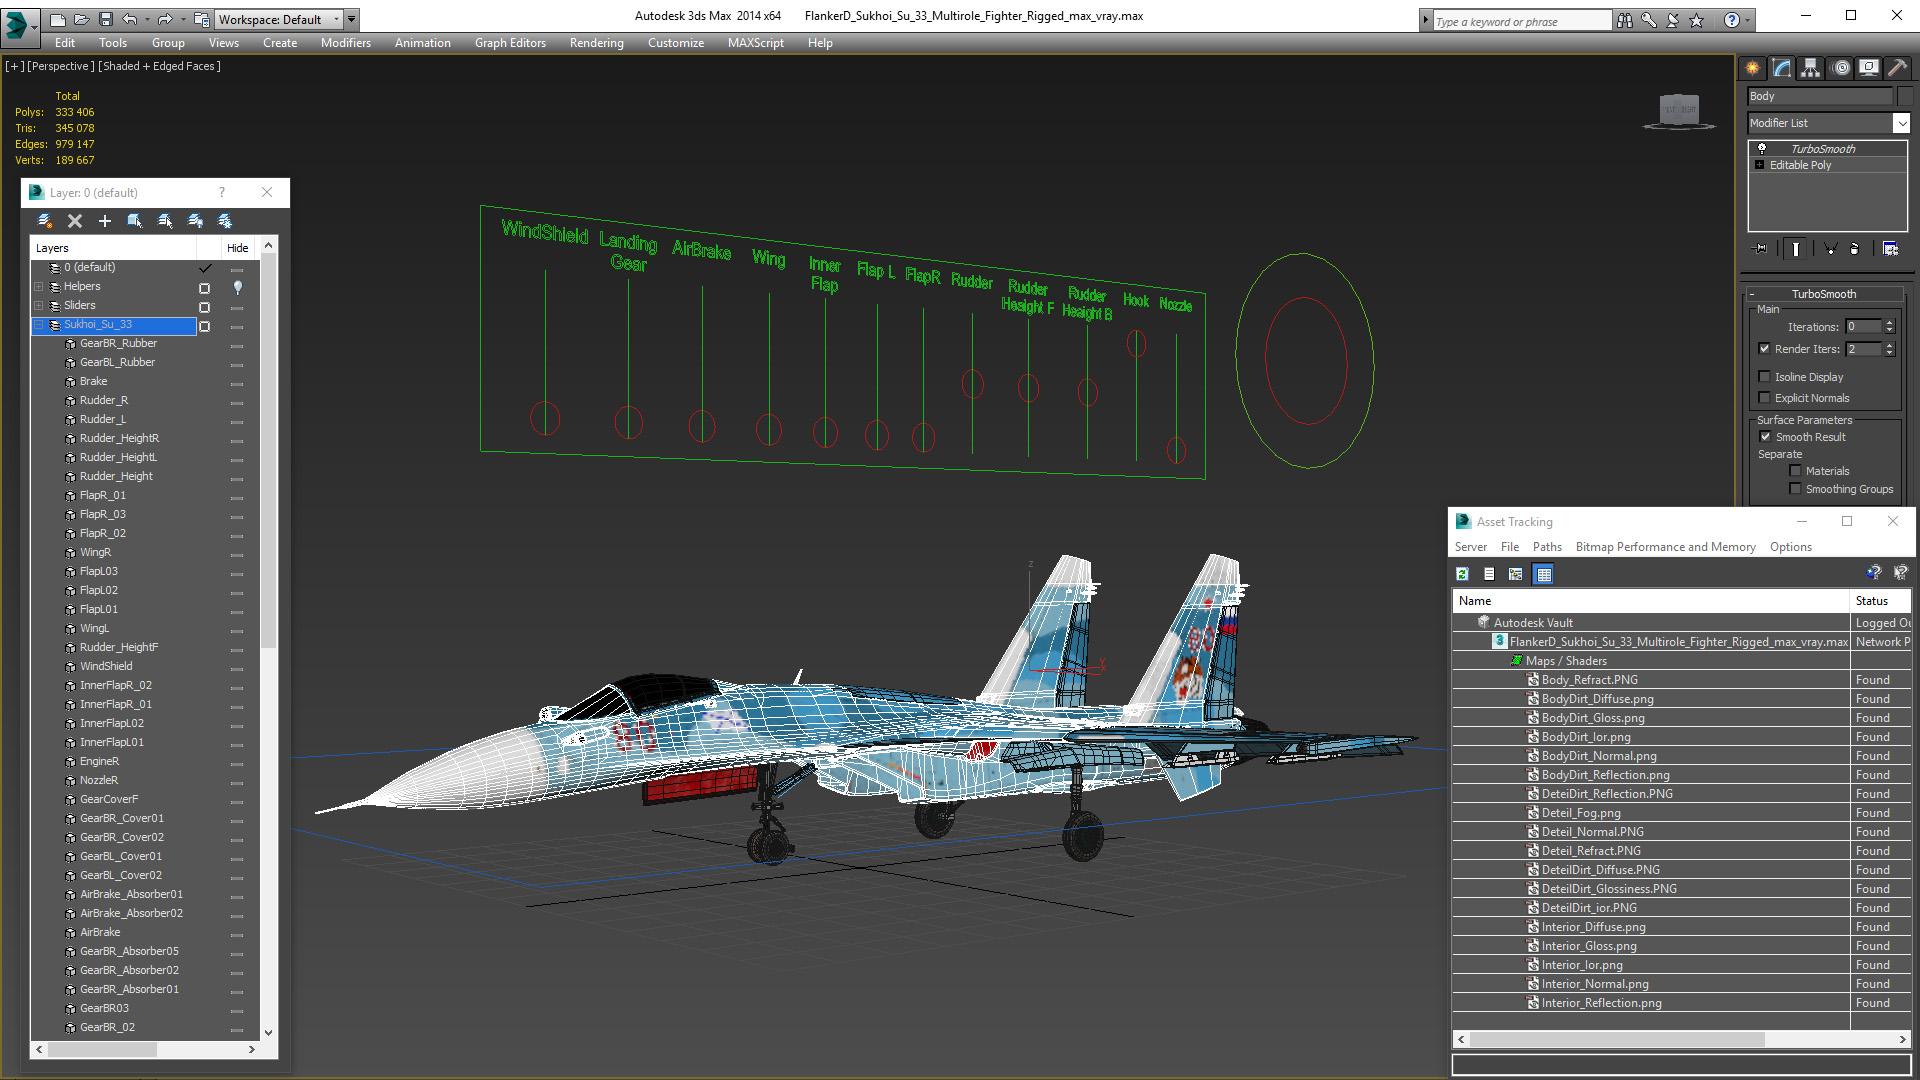
Task: Select the Paths tab in Asset Tracking
Action: (1545, 546)
